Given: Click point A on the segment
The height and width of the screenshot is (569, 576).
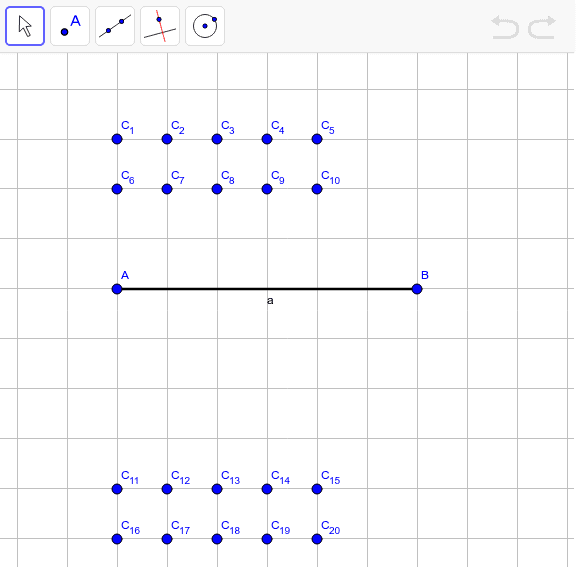Looking at the screenshot, I should (117, 289).
